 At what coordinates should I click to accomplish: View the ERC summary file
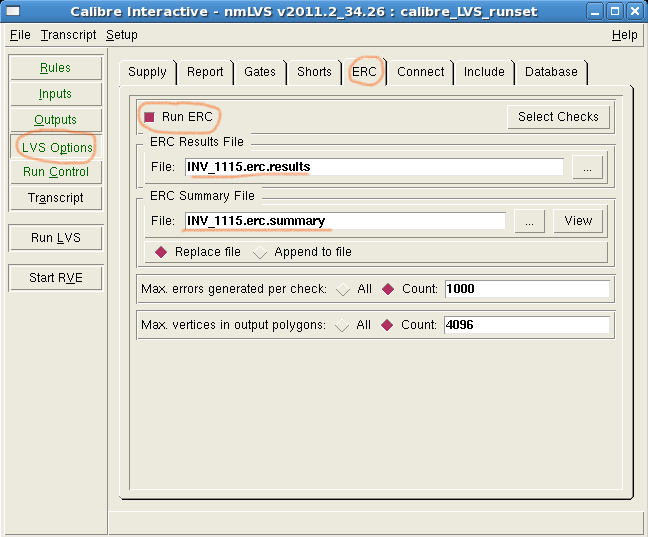pyautogui.click(x=578, y=221)
